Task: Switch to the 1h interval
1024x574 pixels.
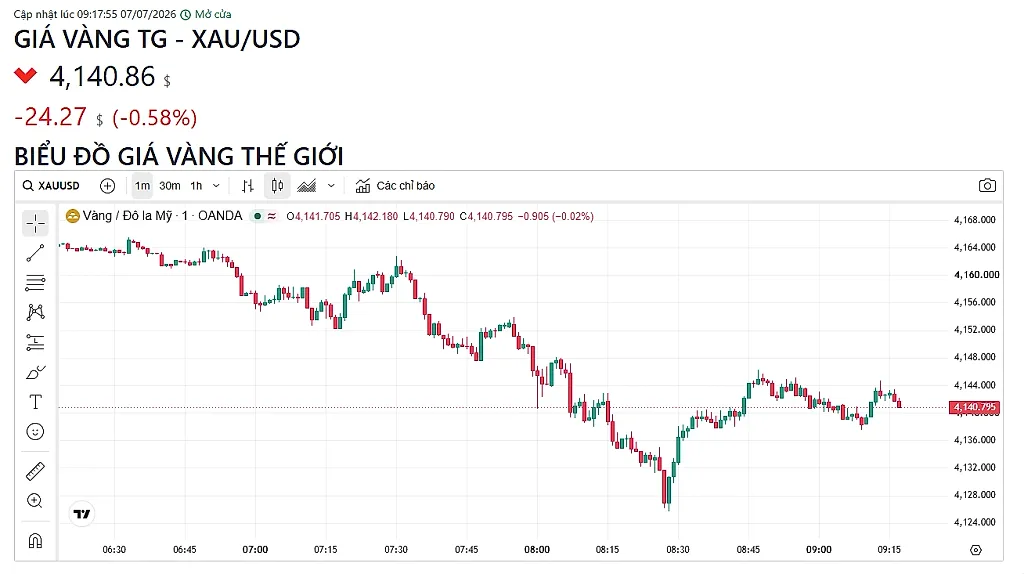Action: click(x=196, y=186)
